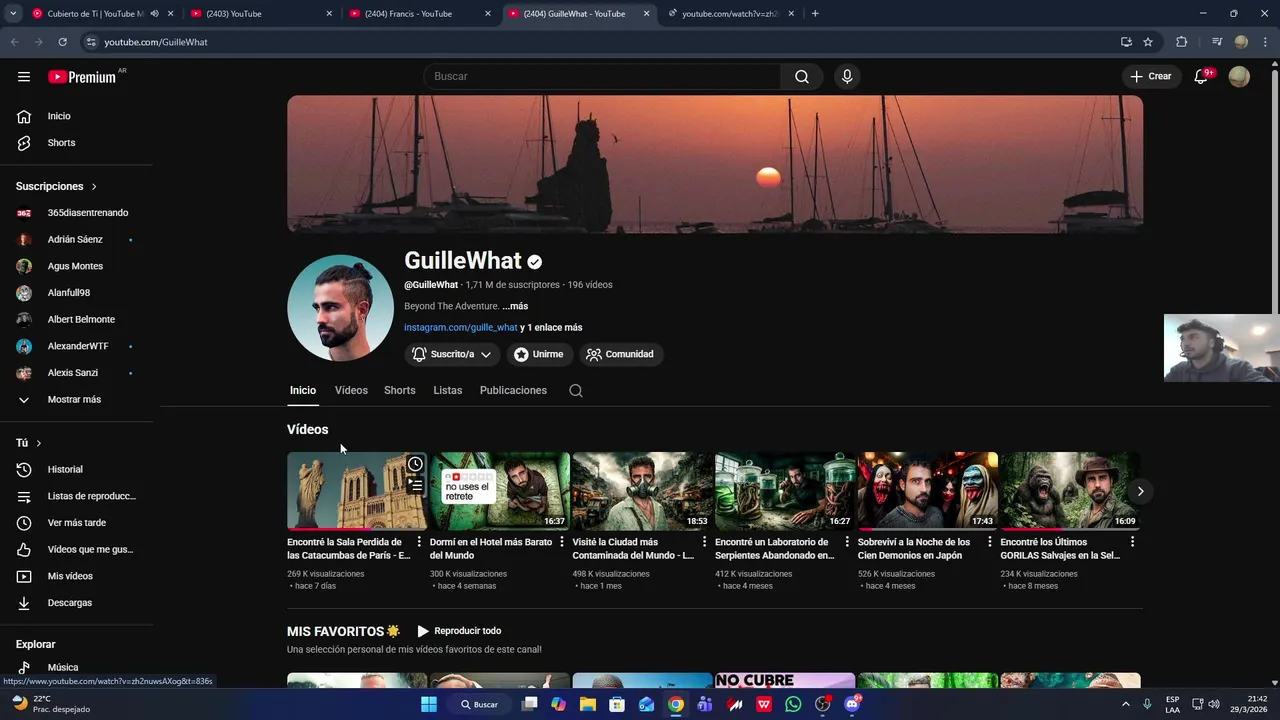Click the GuilleWhat channel avatar

click(x=340, y=307)
